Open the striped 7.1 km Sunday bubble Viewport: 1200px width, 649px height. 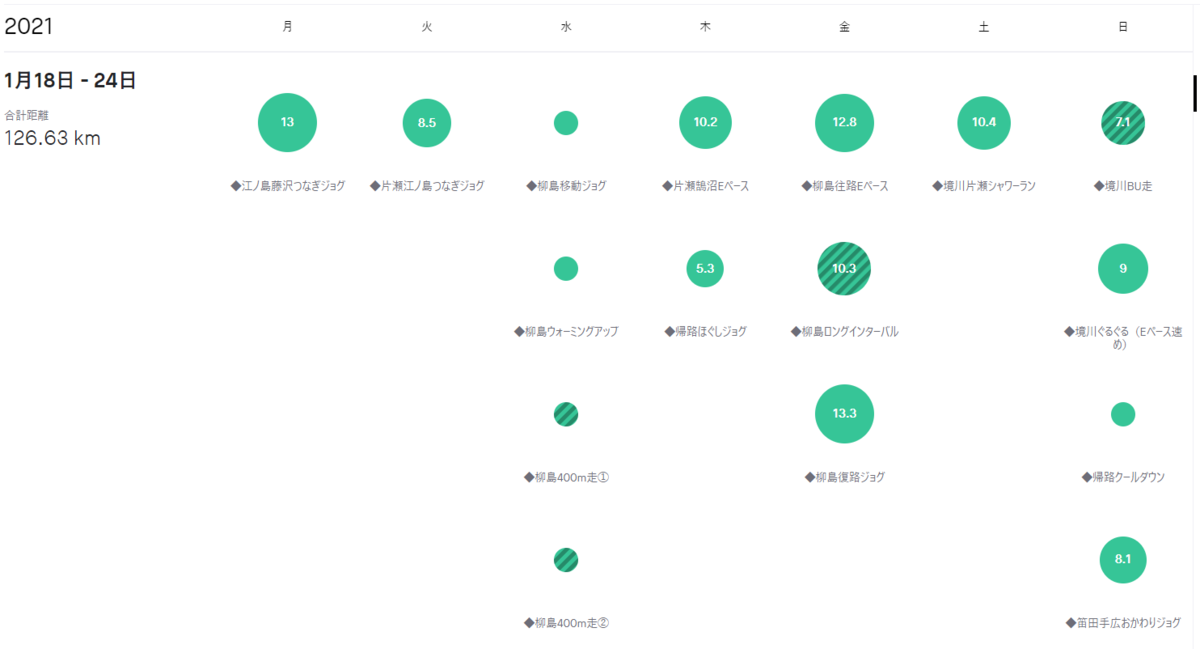[x=1123, y=123]
